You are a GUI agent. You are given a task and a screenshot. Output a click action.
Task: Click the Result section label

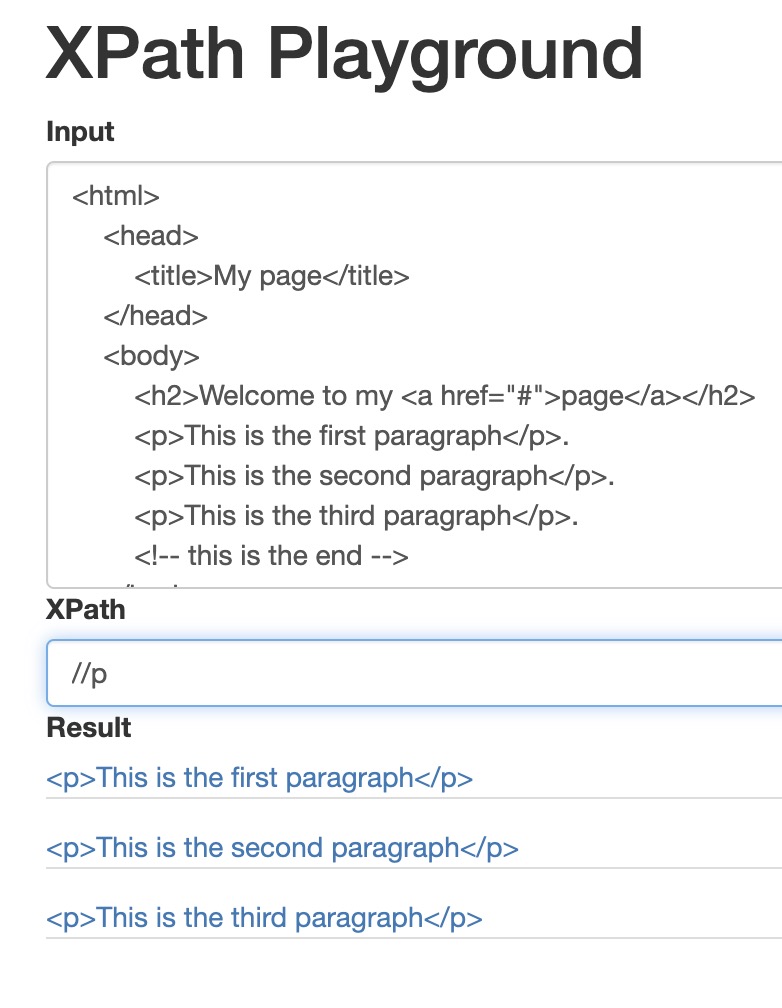coord(89,728)
